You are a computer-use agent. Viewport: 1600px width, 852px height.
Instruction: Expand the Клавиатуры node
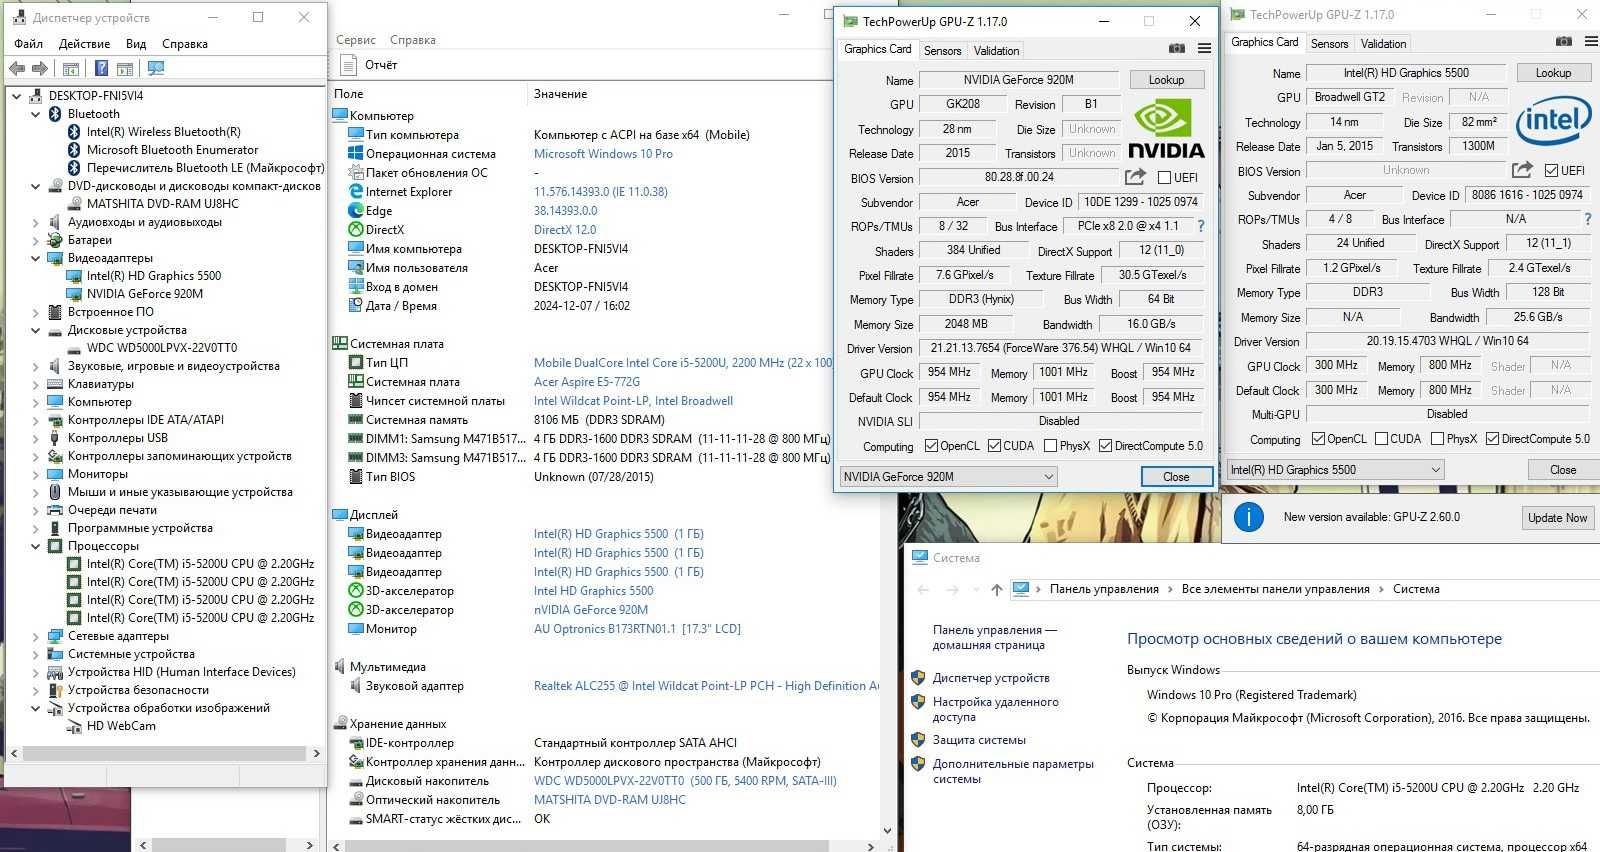tap(35, 384)
